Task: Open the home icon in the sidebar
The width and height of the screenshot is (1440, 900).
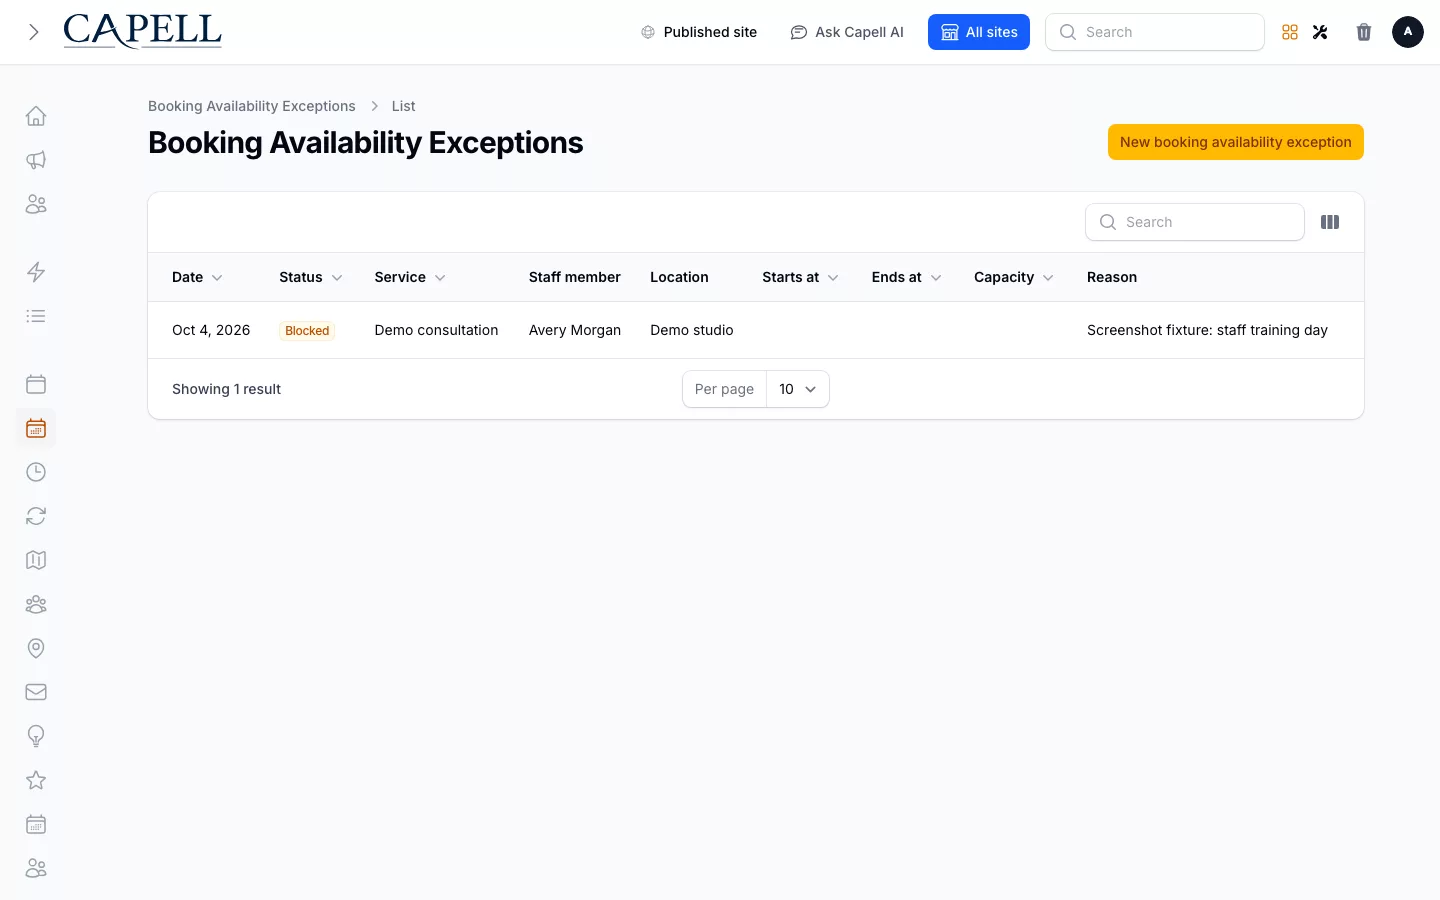Action: tap(36, 116)
